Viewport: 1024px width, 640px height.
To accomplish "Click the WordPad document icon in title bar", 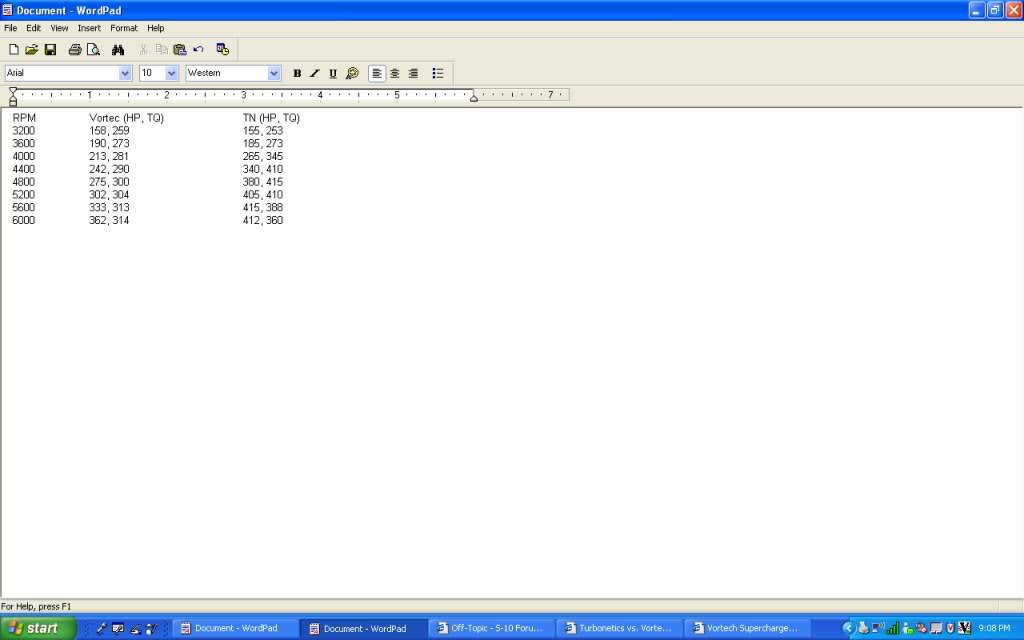I will coord(7,10).
